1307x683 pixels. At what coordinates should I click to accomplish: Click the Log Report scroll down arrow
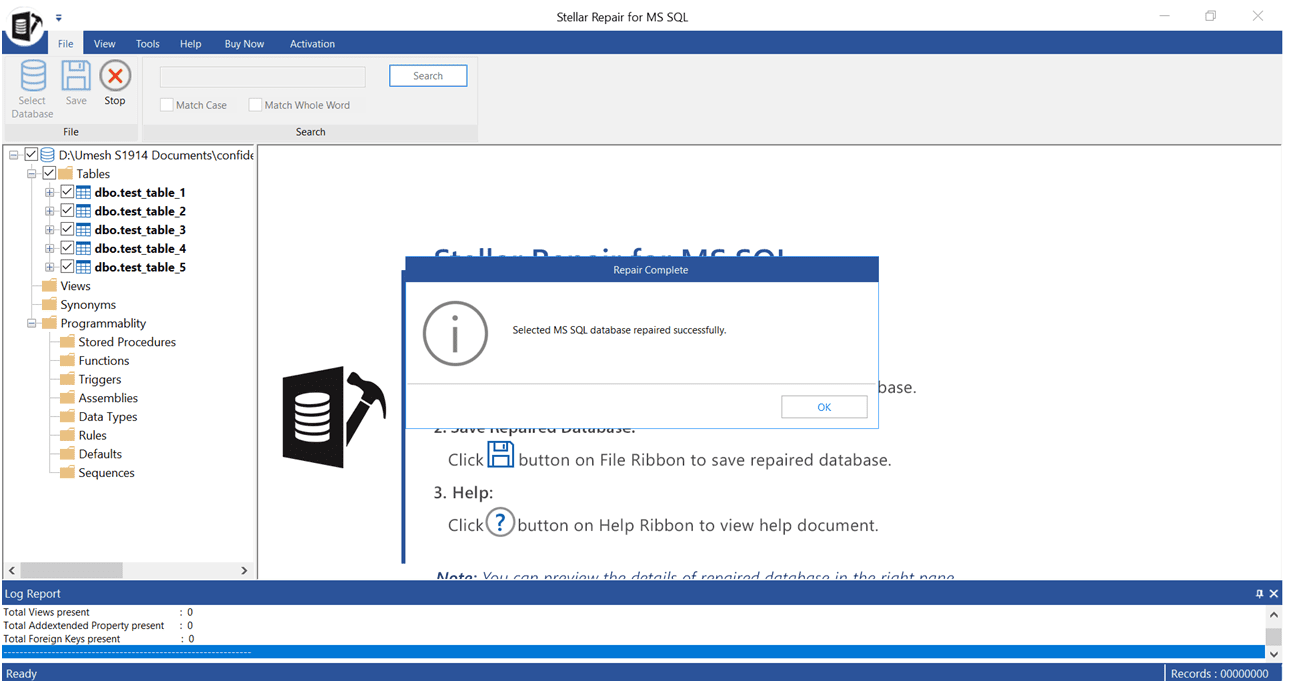(1273, 653)
